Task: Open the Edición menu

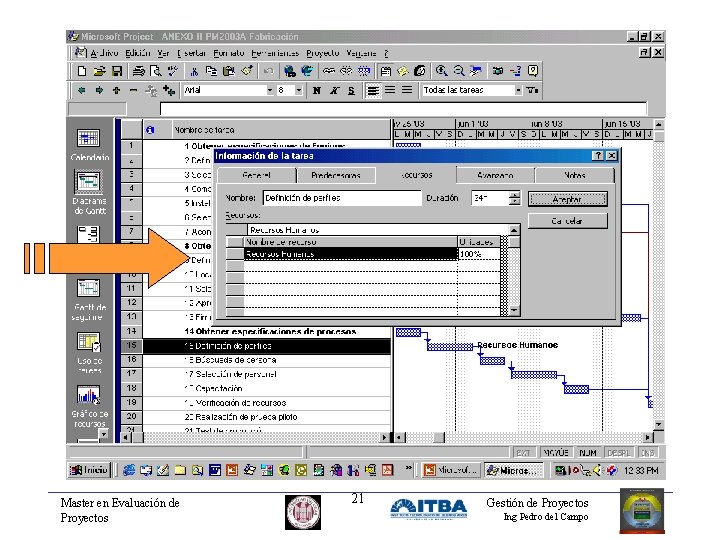Action: click(138, 53)
